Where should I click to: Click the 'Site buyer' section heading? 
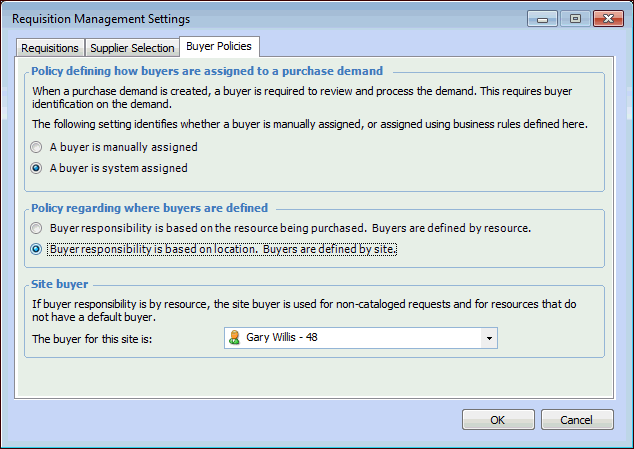[60, 284]
